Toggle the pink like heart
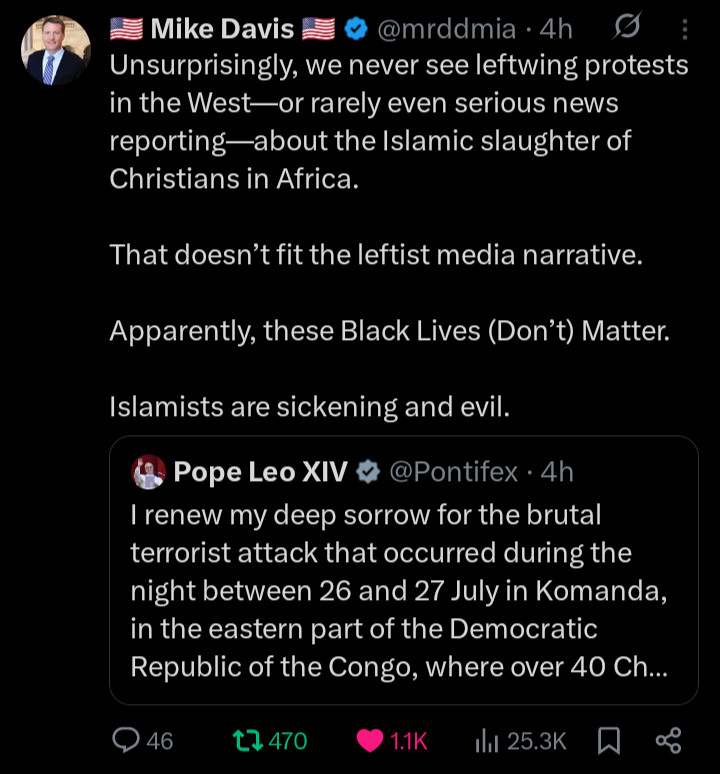Image resolution: width=720 pixels, height=774 pixels. [x=371, y=740]
